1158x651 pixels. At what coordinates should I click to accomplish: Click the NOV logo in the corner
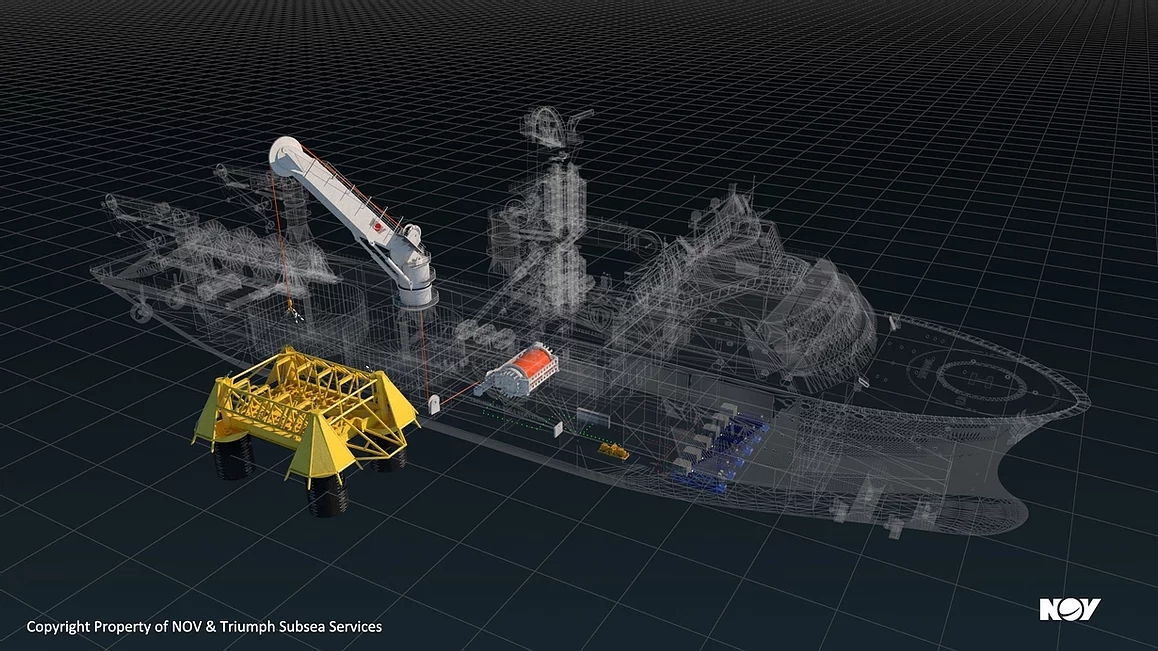[1069, 609]
